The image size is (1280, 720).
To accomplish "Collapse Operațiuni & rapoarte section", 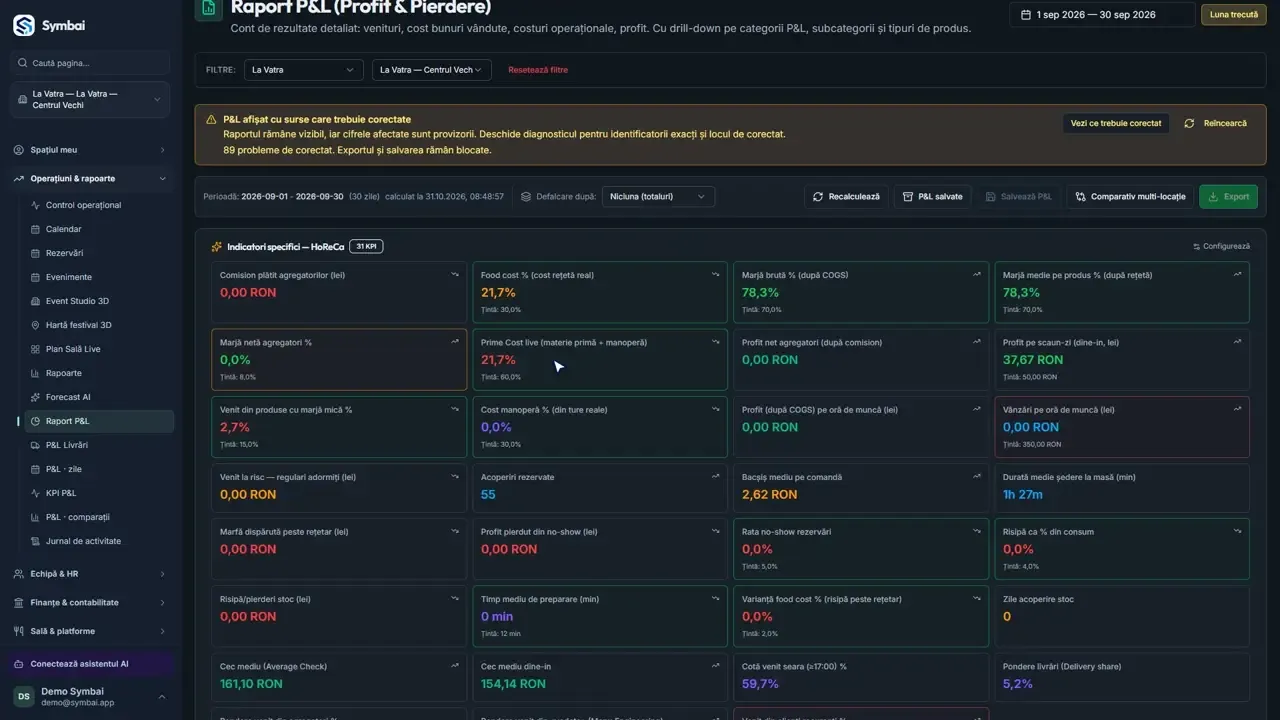I will point(90,179).
